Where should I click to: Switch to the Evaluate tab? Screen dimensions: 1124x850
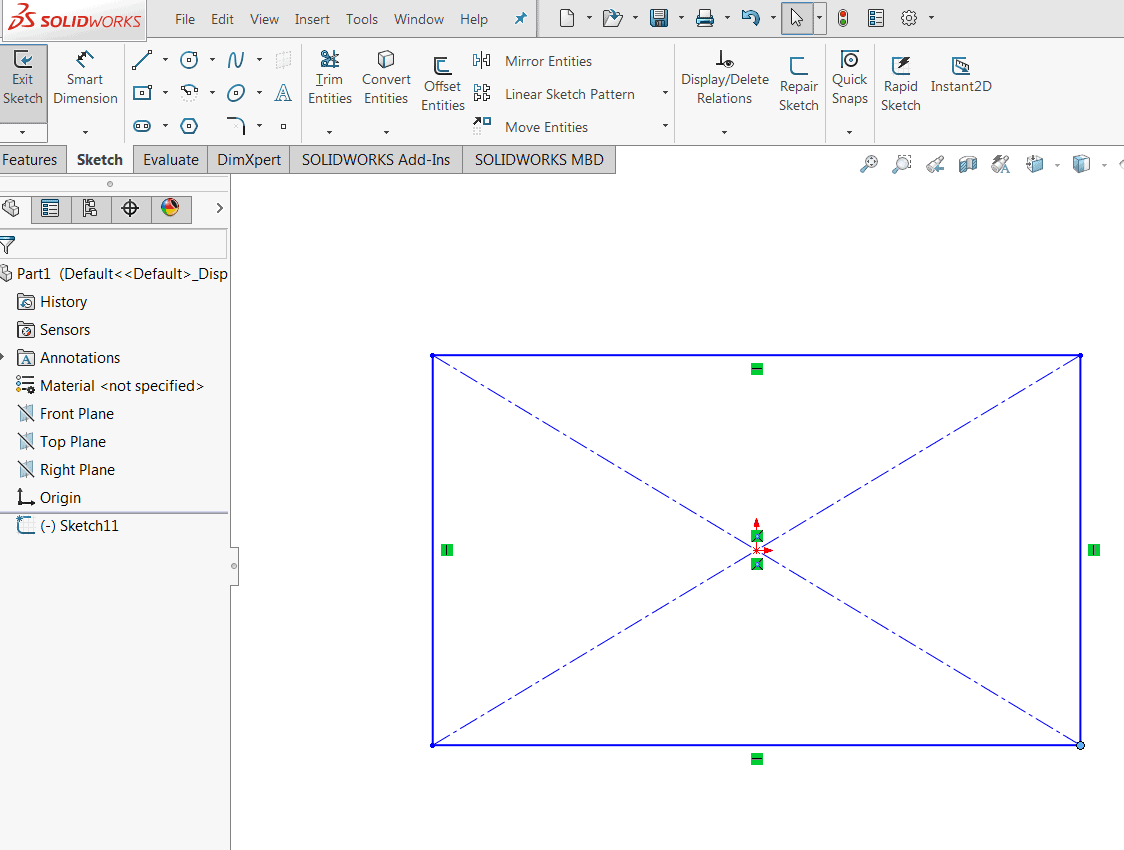pyautogui.click(x=171, y=160)
